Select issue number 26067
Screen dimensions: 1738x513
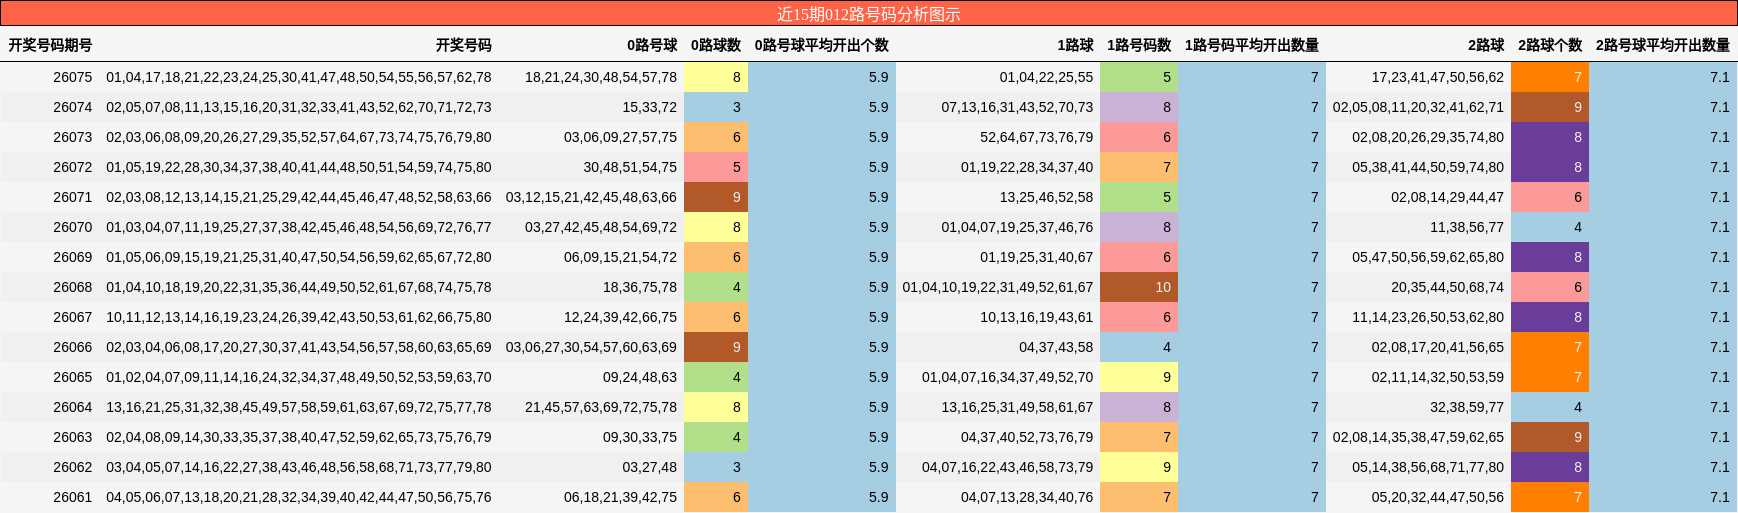pyautogui.click(x=72, y=317)
